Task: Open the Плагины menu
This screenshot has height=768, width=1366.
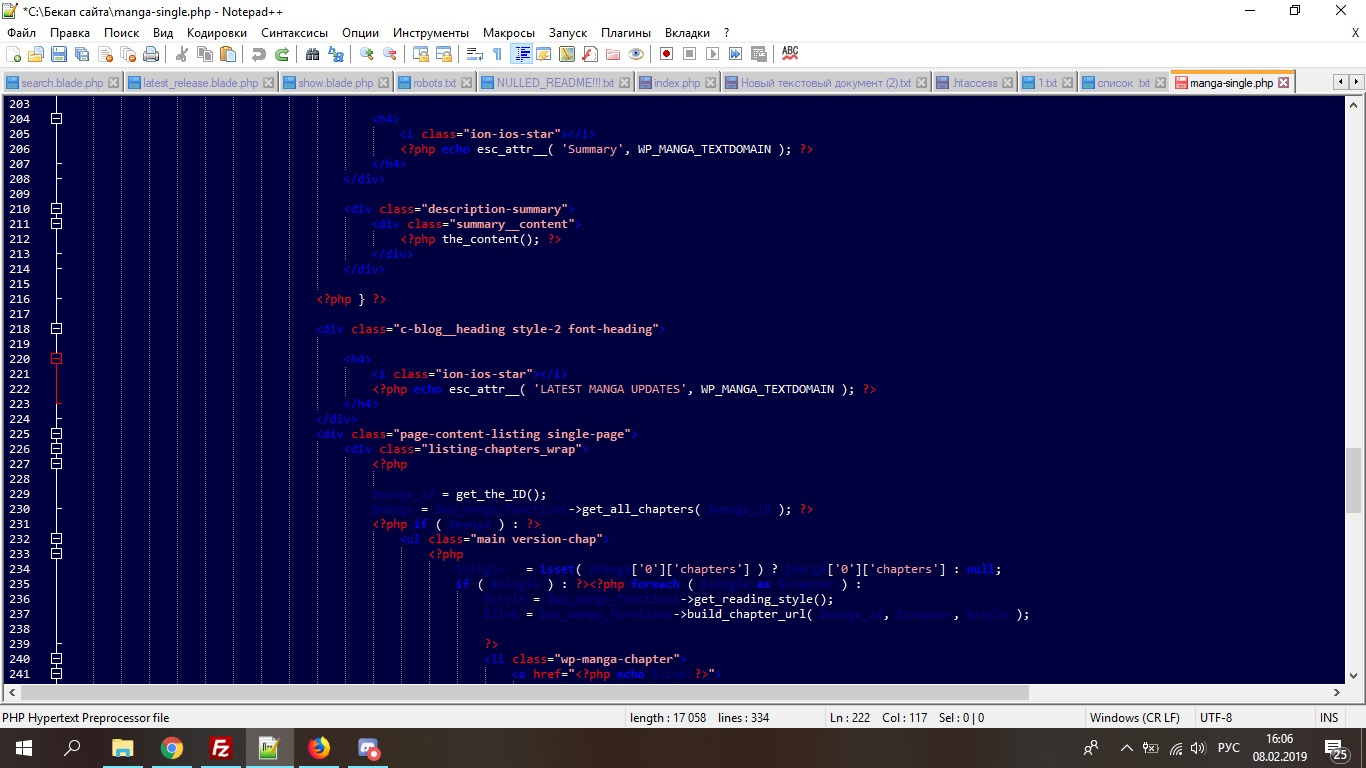Action: pyautogui.click(x=627, y=33)
